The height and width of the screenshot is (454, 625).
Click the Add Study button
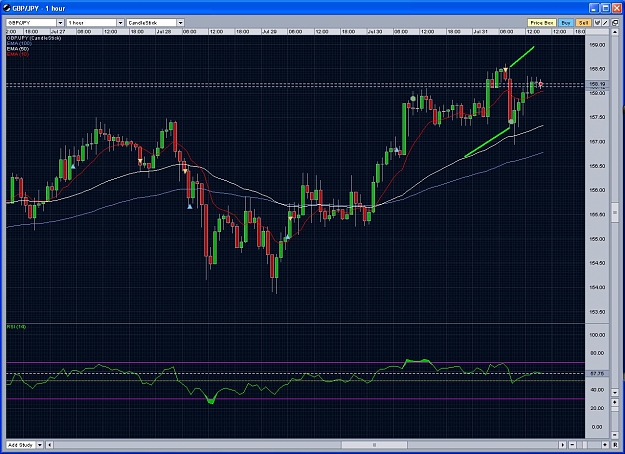21,445
